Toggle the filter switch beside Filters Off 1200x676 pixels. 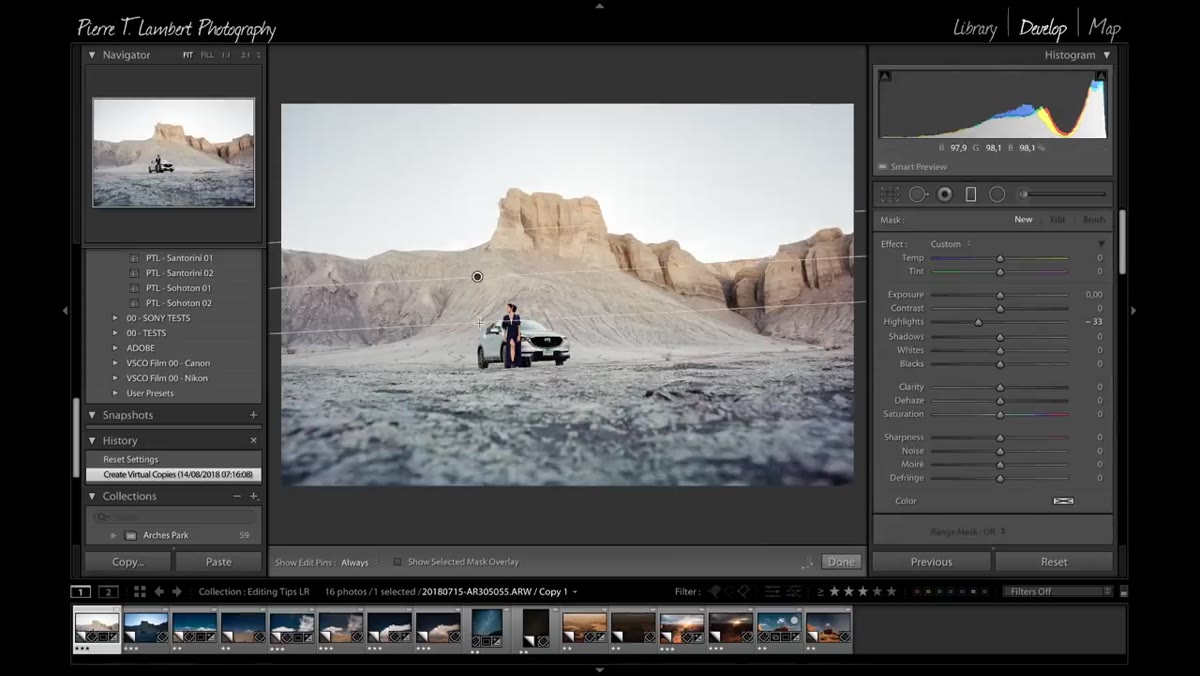[1123, 591]
